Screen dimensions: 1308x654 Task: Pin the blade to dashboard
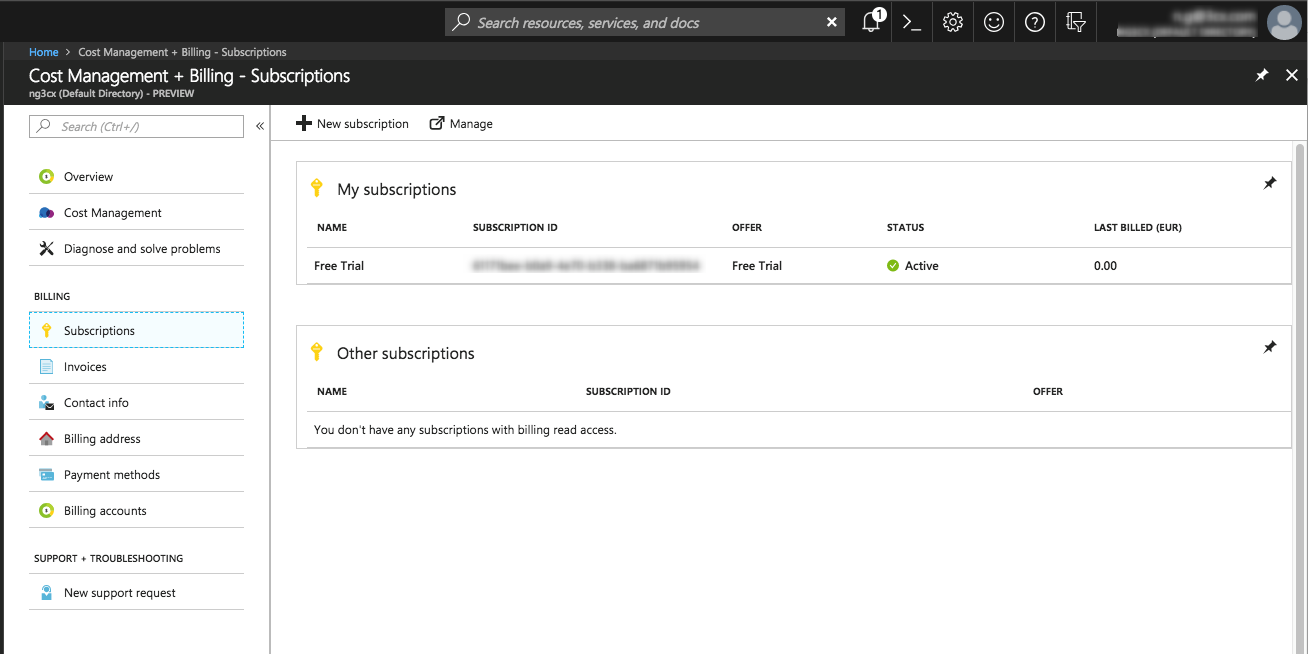coord(1262,75)
